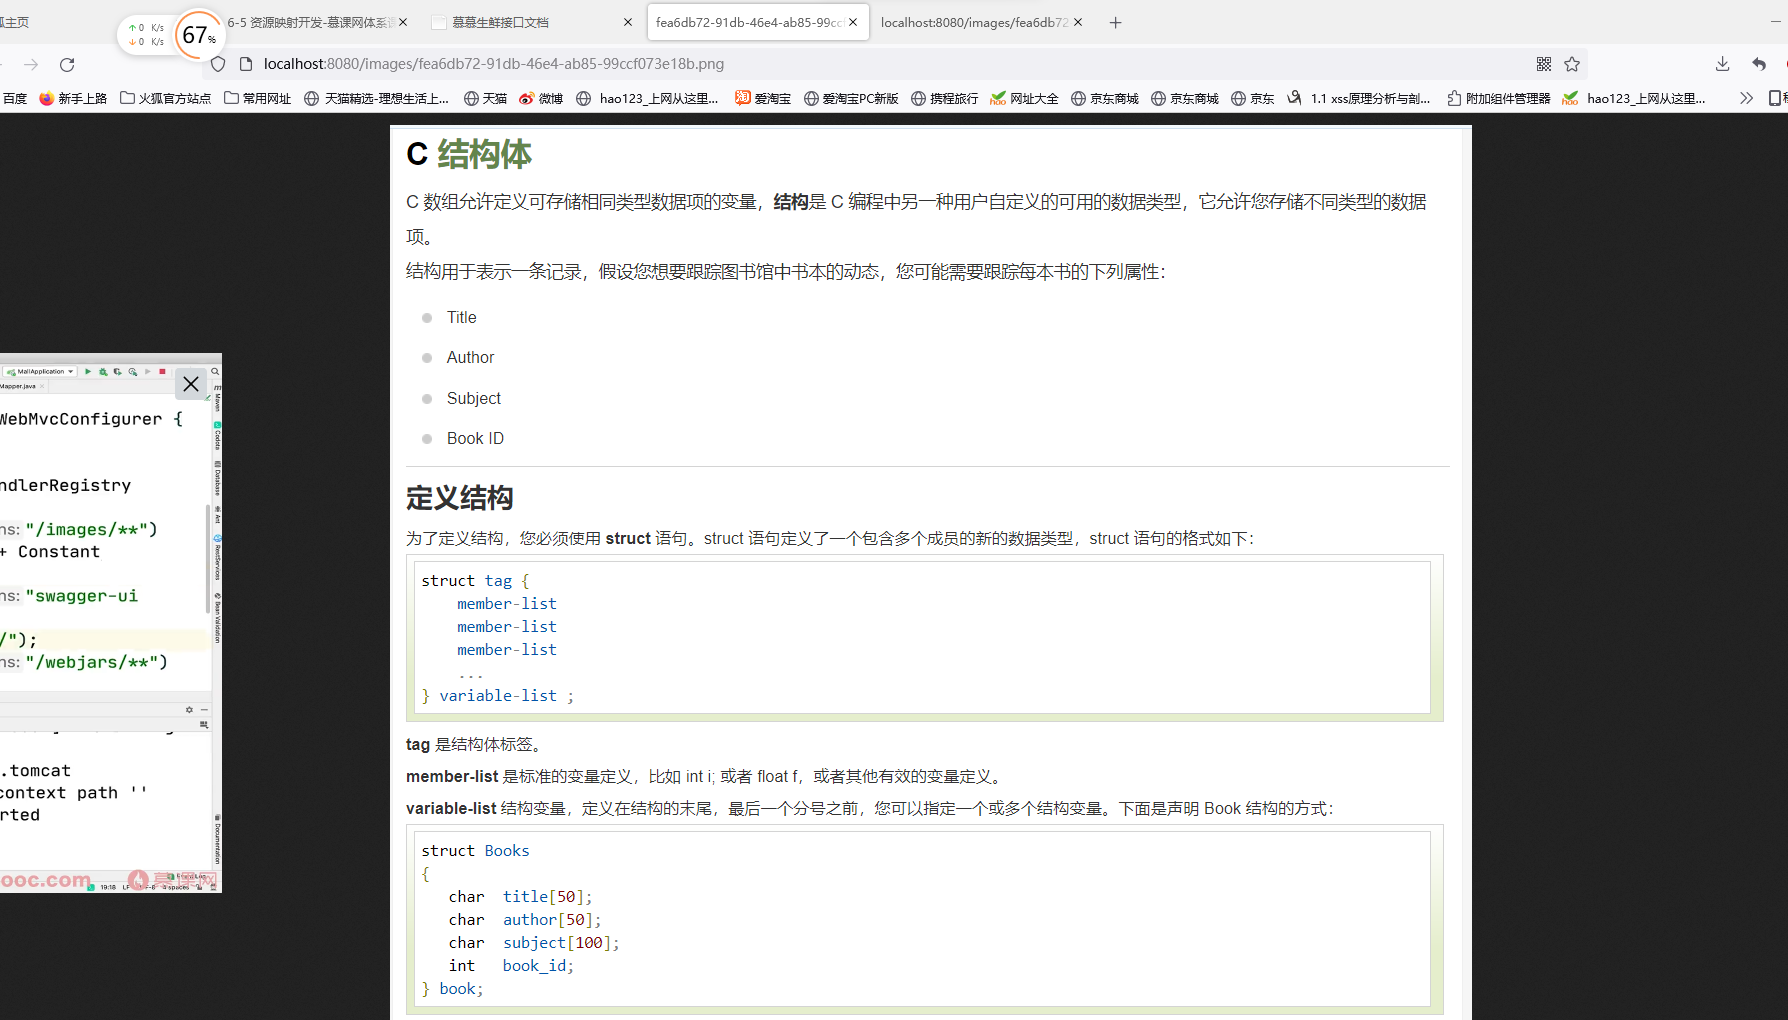Click the 67% network speed widget
The height and width of the screenshot is (1020, 1788).
coord(199,35)
